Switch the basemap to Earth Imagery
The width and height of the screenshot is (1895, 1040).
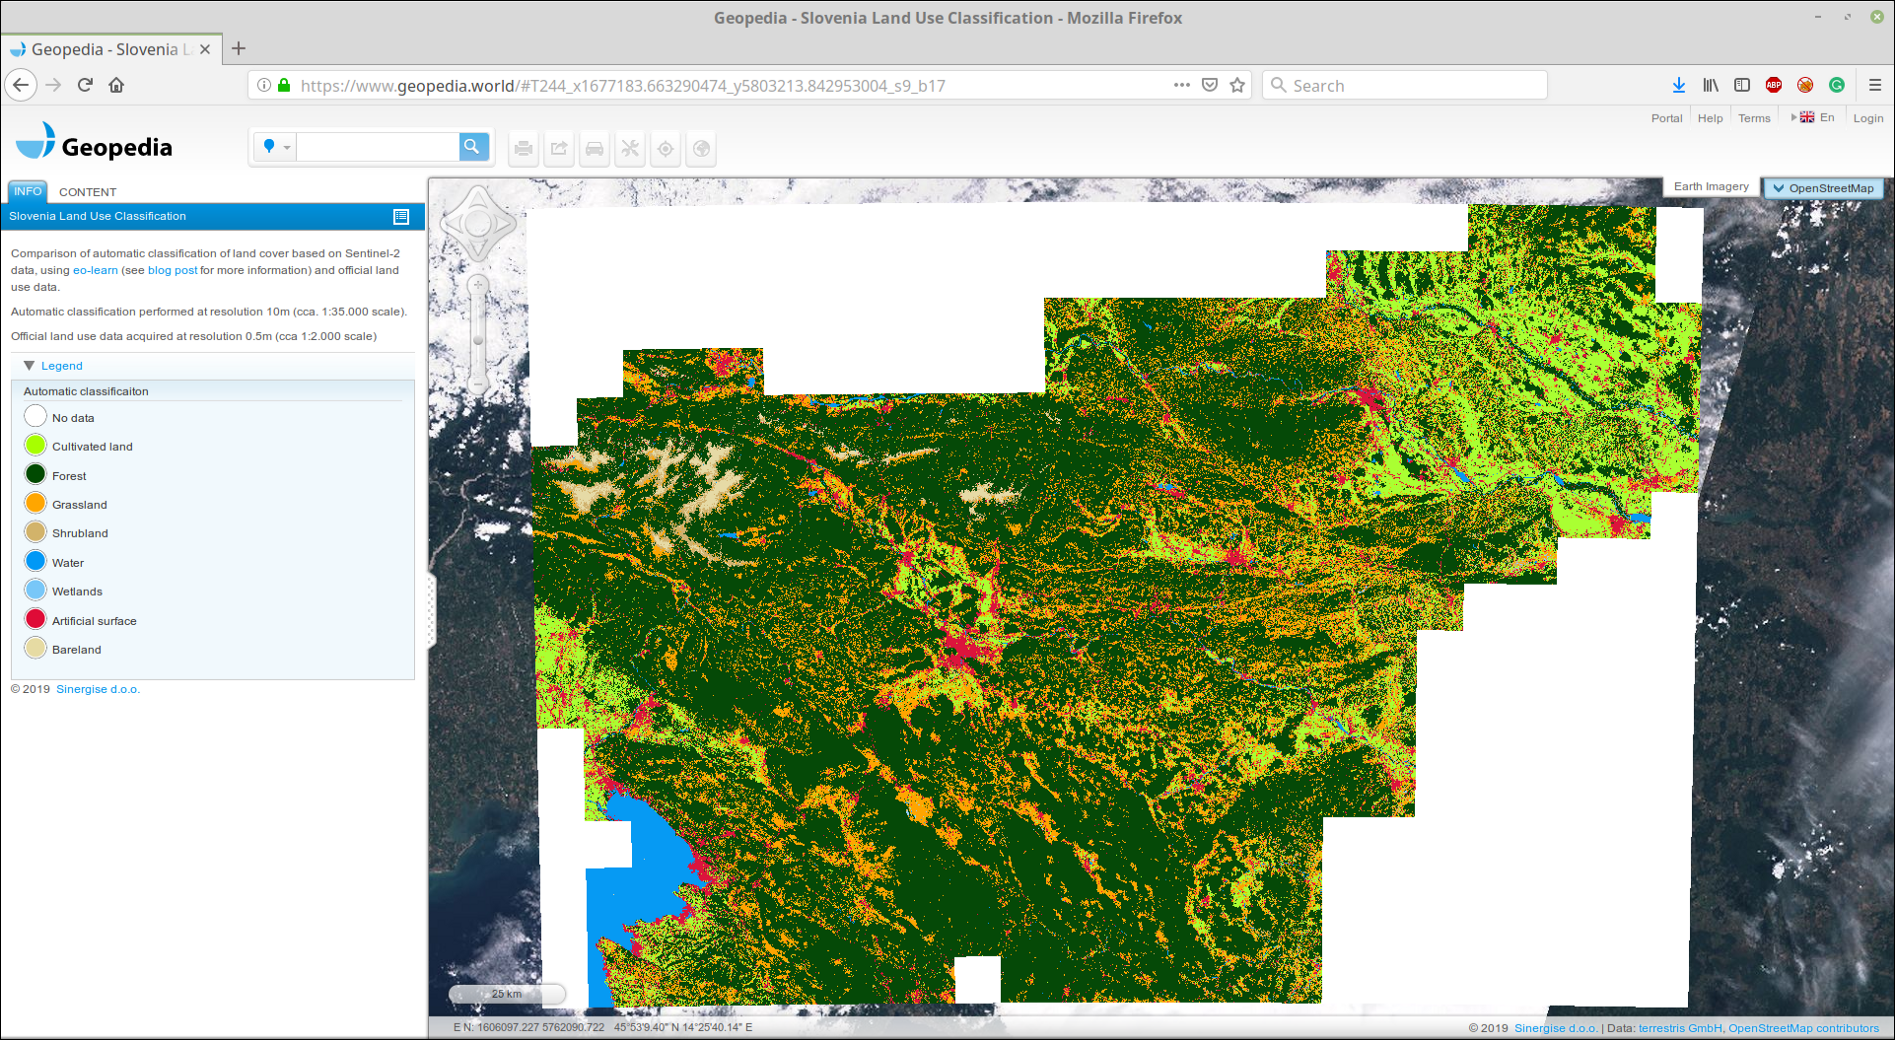point(1711,187)
